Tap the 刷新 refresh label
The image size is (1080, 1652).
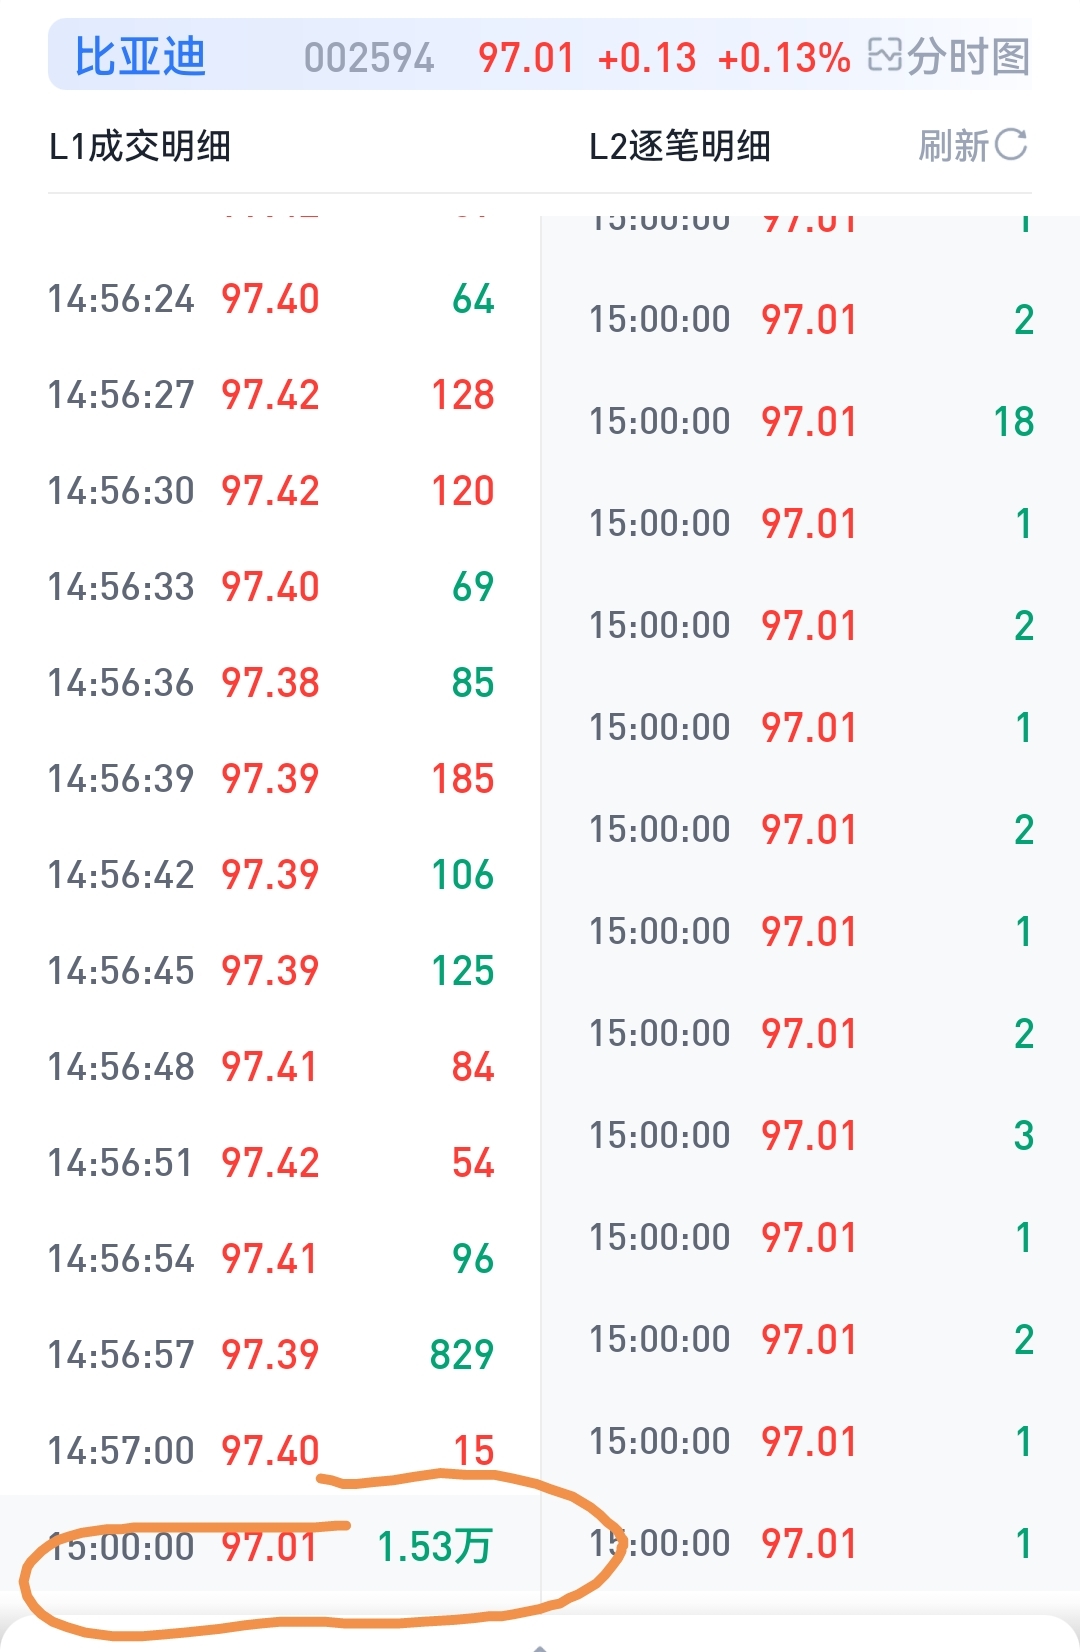coord(954,146)
